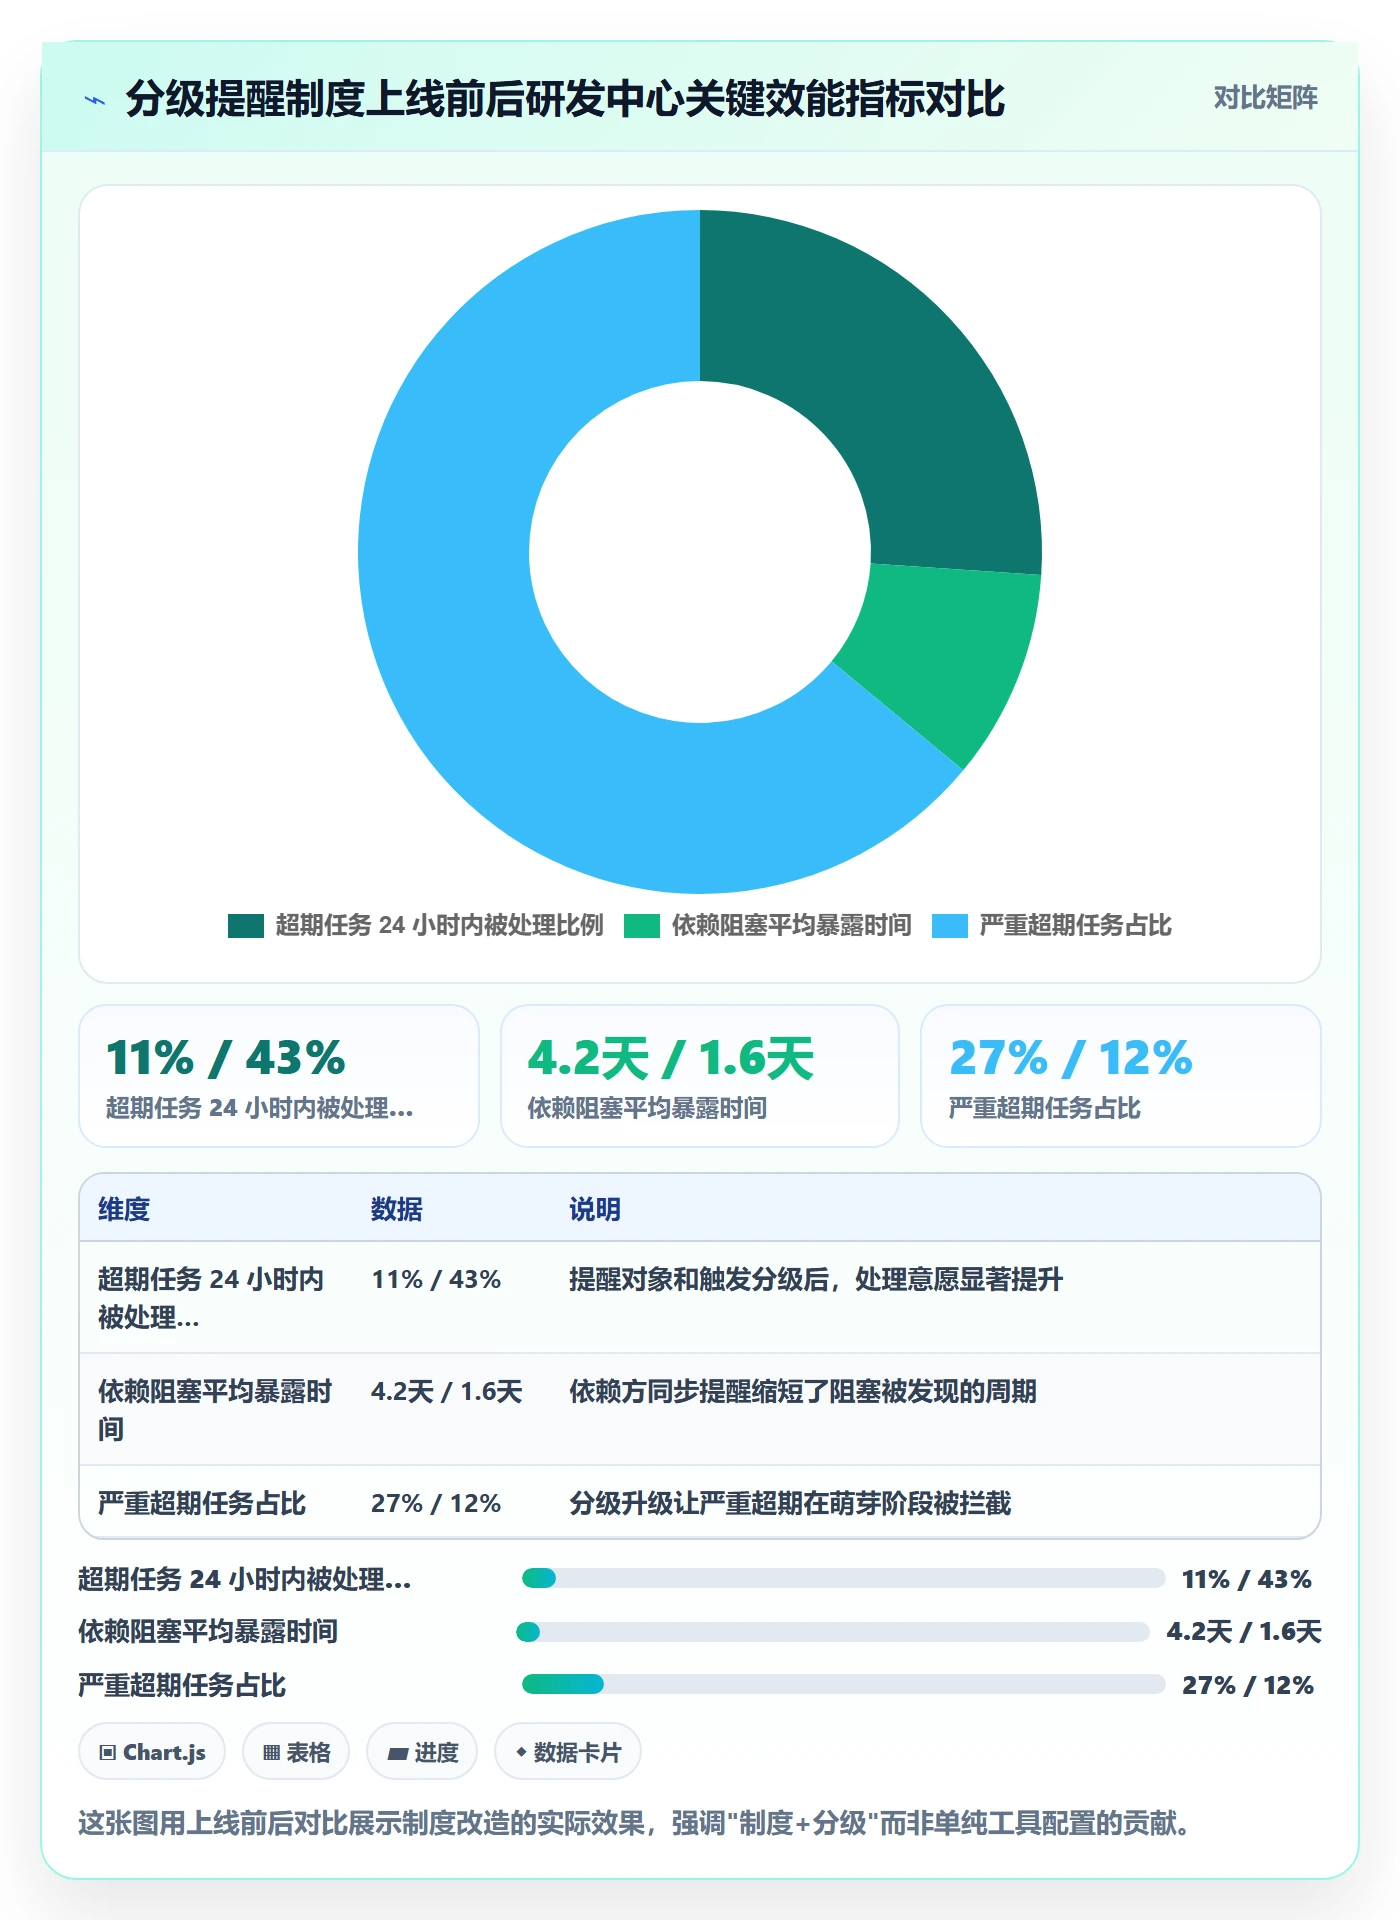Screen dimensions: 1400x1920
Task: Click the square icon in the Chart.js chip
Action: point(108,1752)
